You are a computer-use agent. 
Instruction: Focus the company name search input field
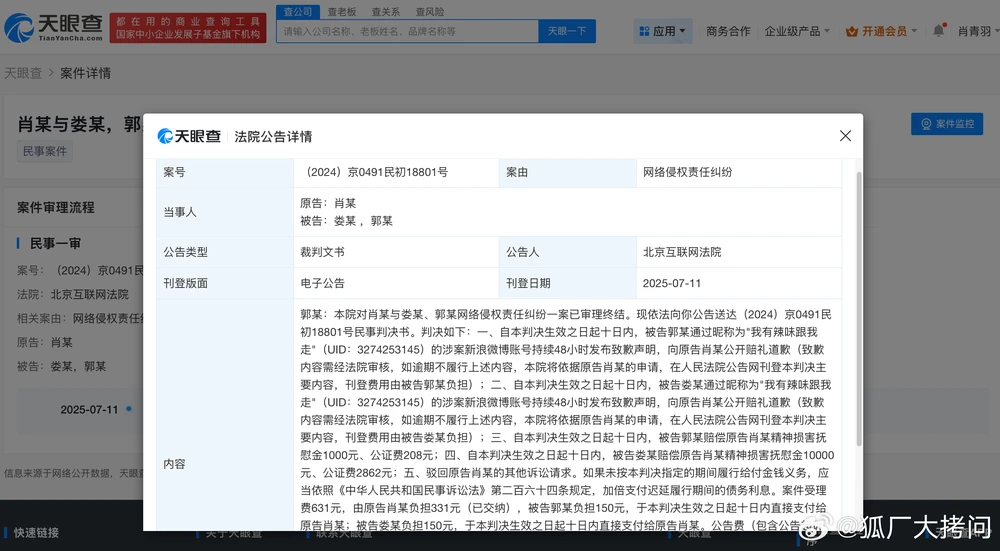(x=408, y=31)
